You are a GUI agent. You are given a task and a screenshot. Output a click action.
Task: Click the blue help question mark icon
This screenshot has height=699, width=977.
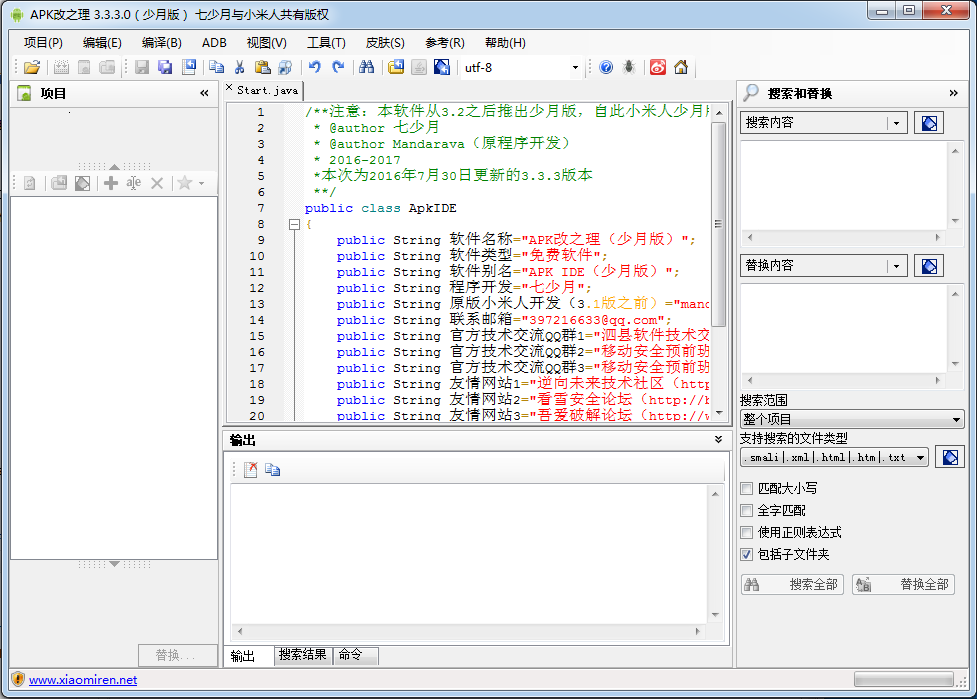[606, 67]
